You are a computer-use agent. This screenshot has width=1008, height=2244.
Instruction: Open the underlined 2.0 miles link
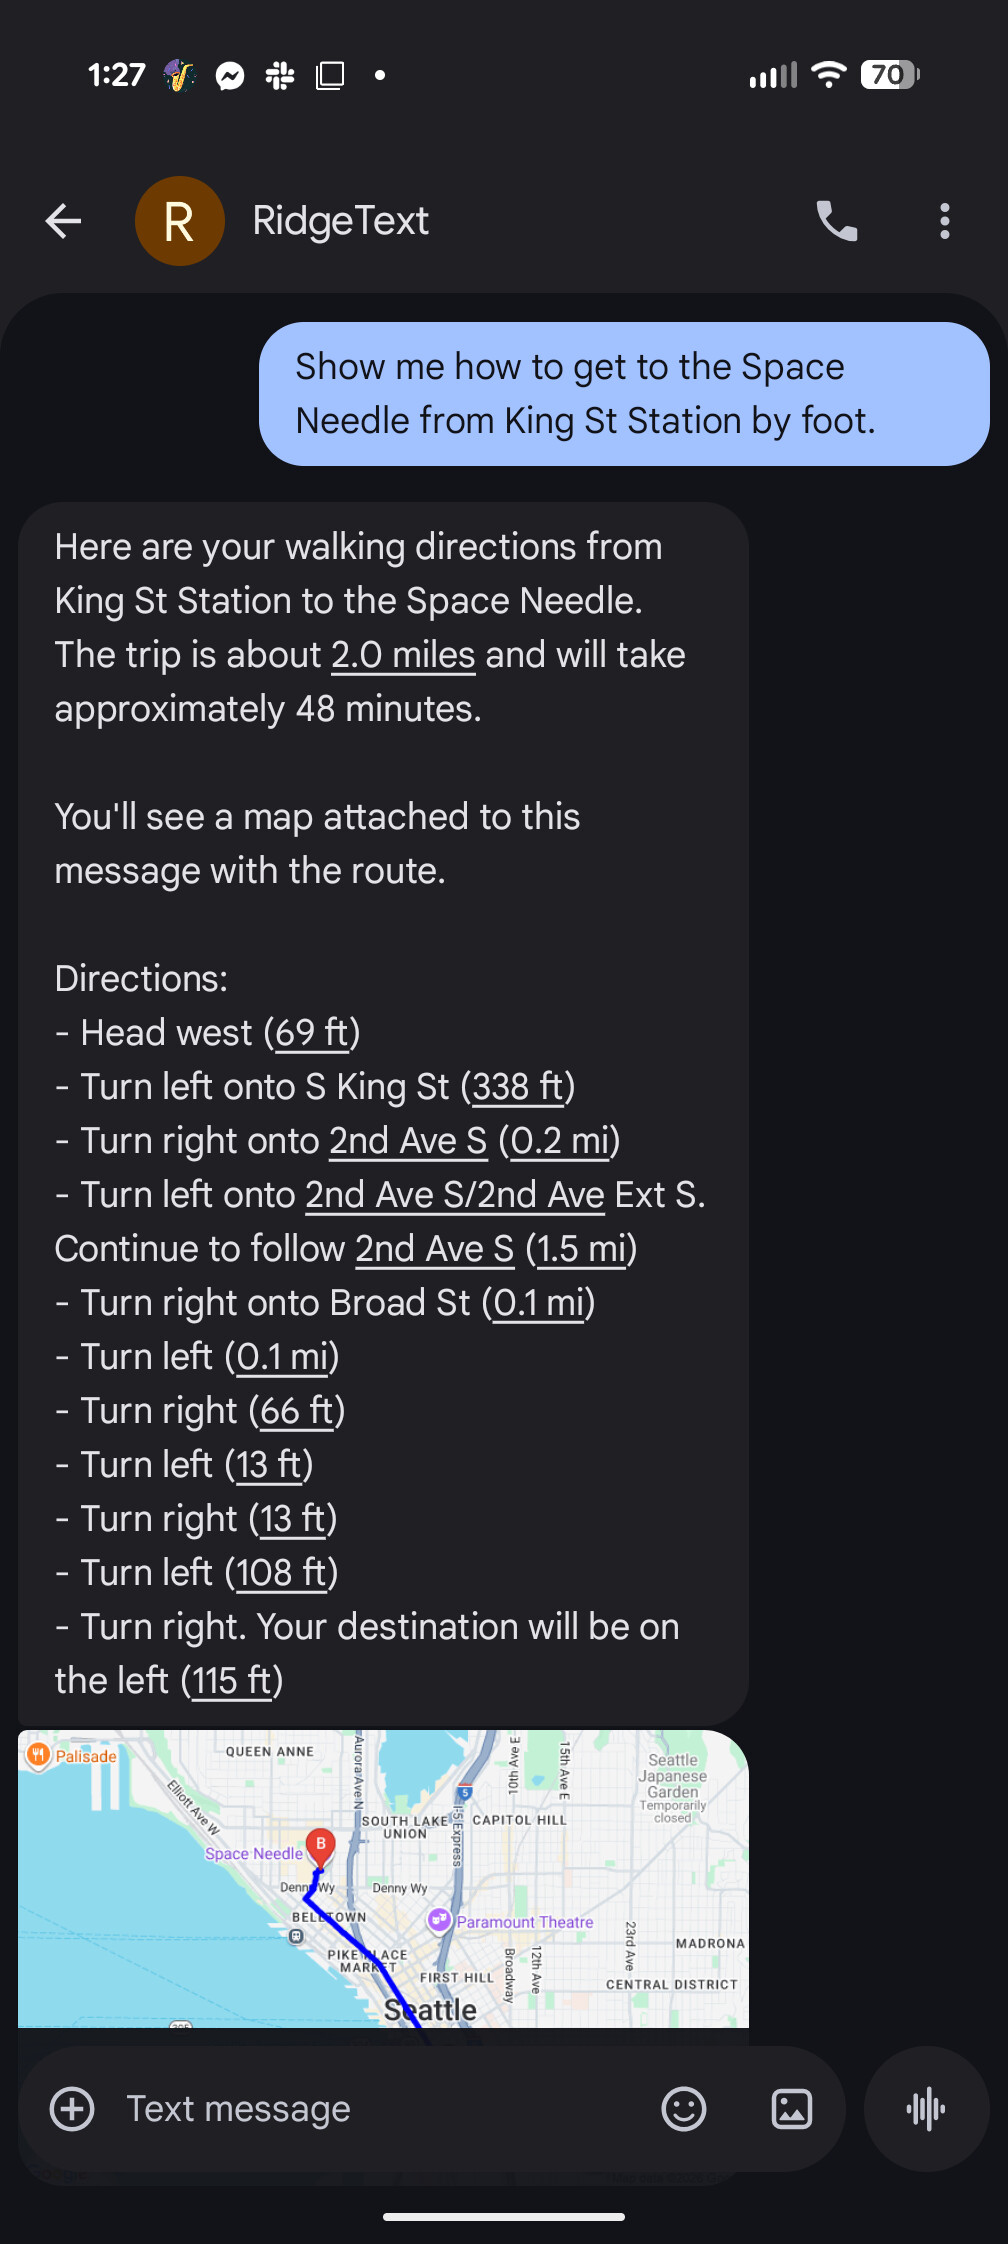[402, 654]
